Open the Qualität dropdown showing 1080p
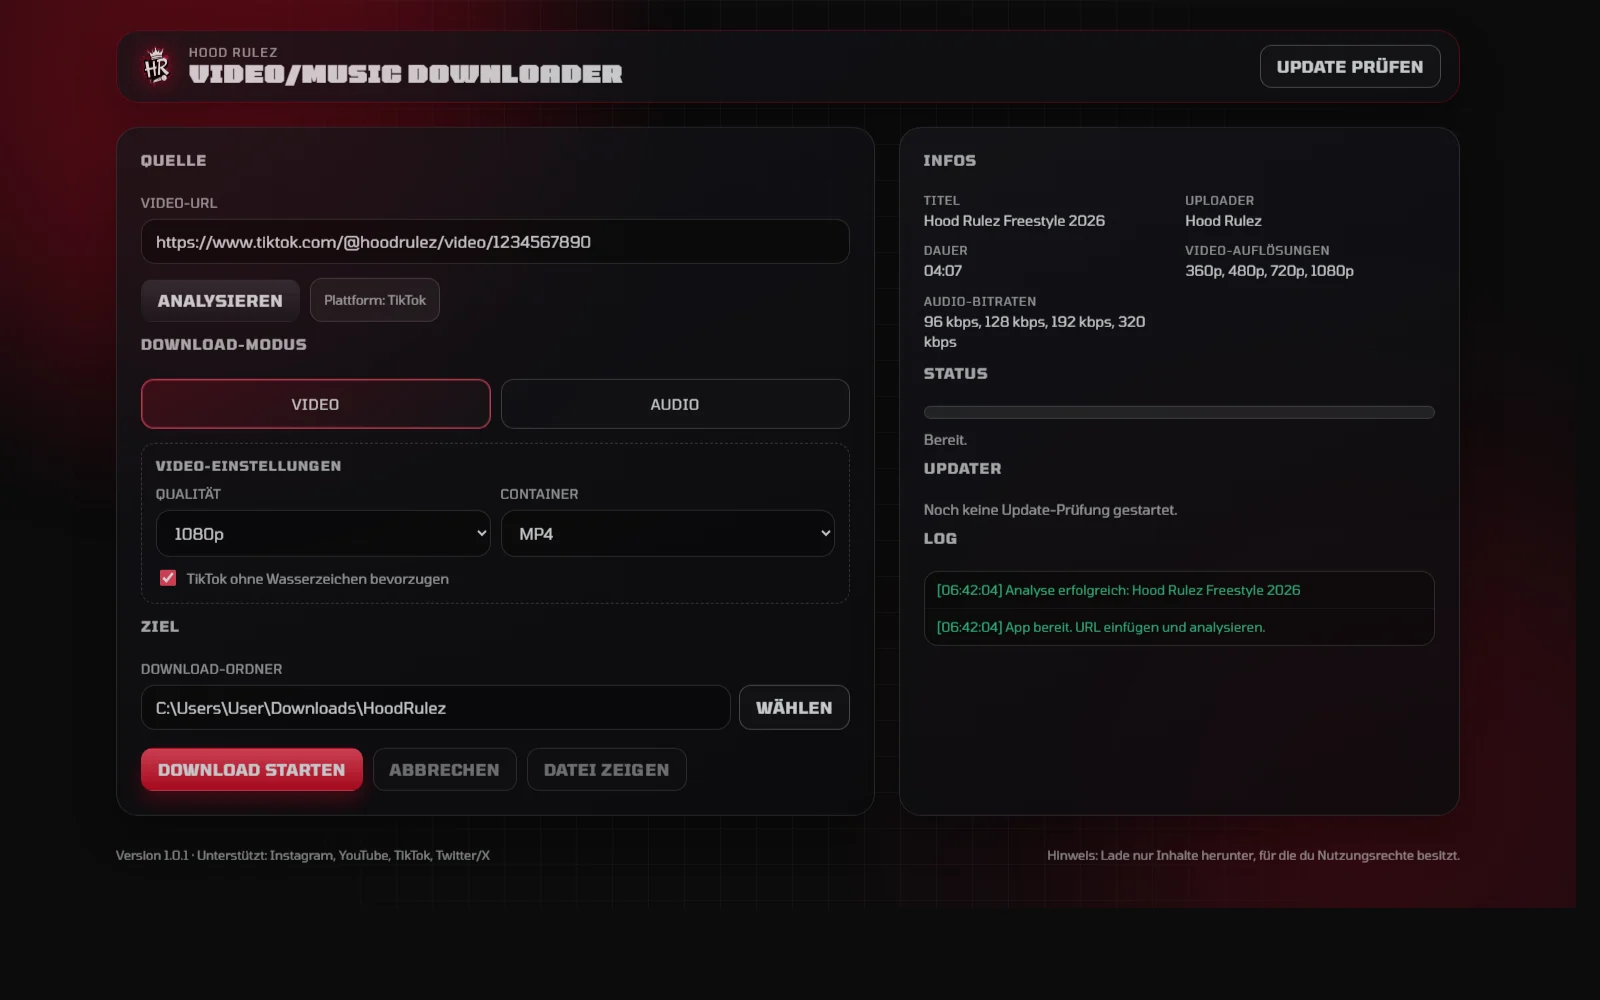1600x1000 pixels. pyautogui.click(x=323, y=533)
